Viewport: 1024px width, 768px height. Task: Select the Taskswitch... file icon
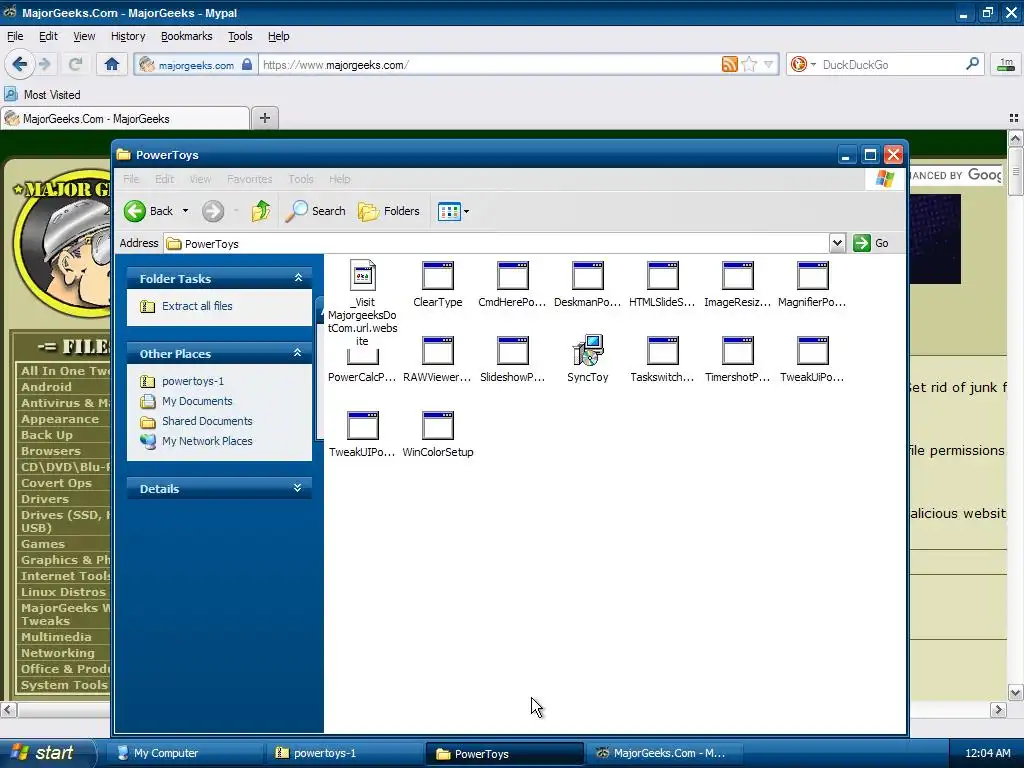[663, 351]
